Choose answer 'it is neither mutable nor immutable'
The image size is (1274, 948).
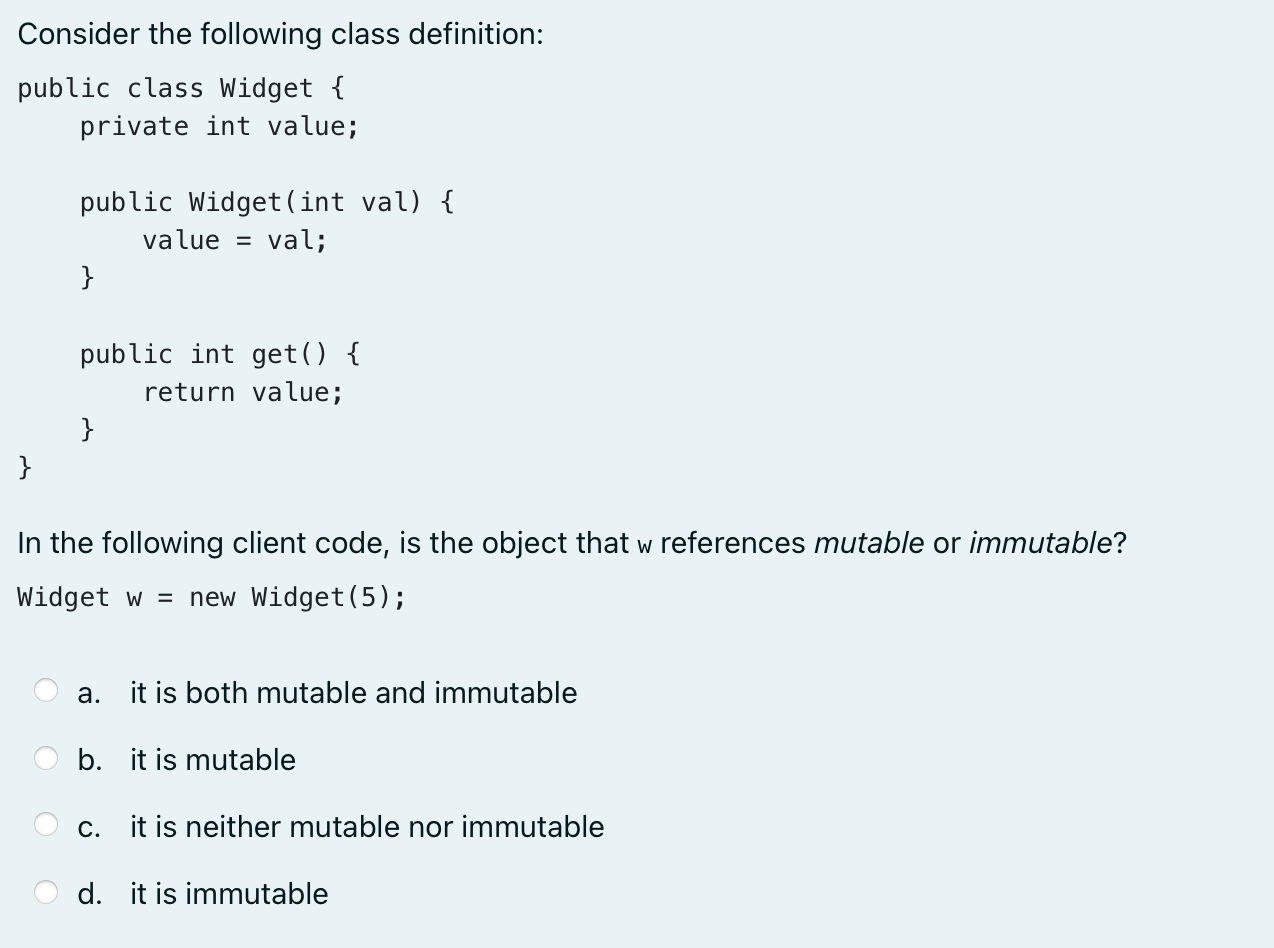pyautogui.click(x=367, y=827)
